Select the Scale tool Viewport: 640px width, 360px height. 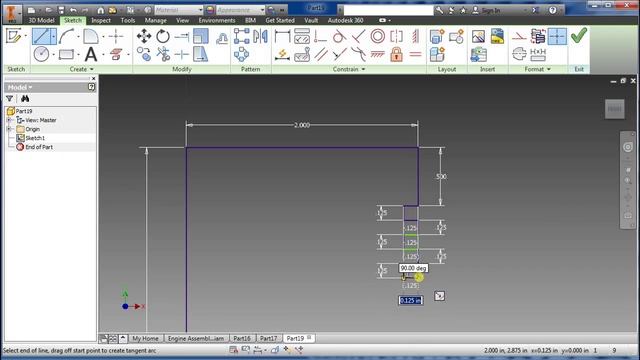[201, 36]
